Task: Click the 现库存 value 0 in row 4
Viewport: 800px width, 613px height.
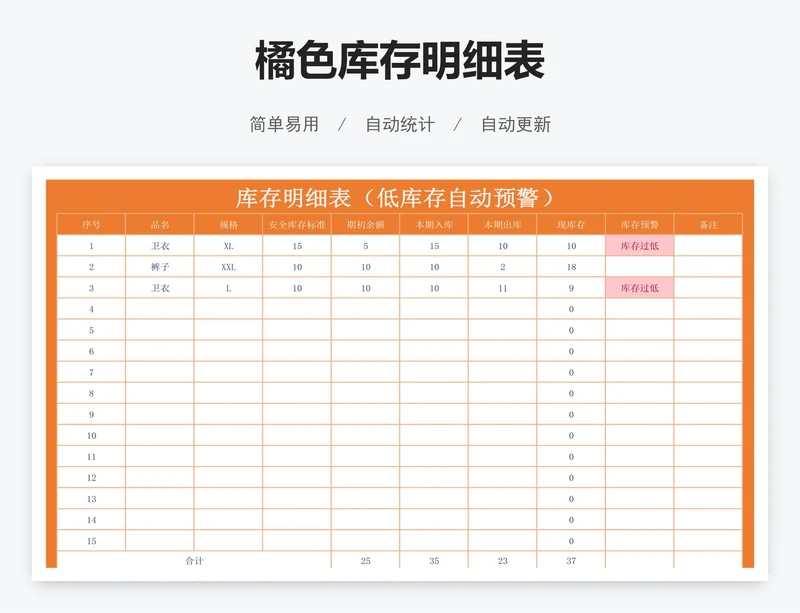Action: point(571,309)
